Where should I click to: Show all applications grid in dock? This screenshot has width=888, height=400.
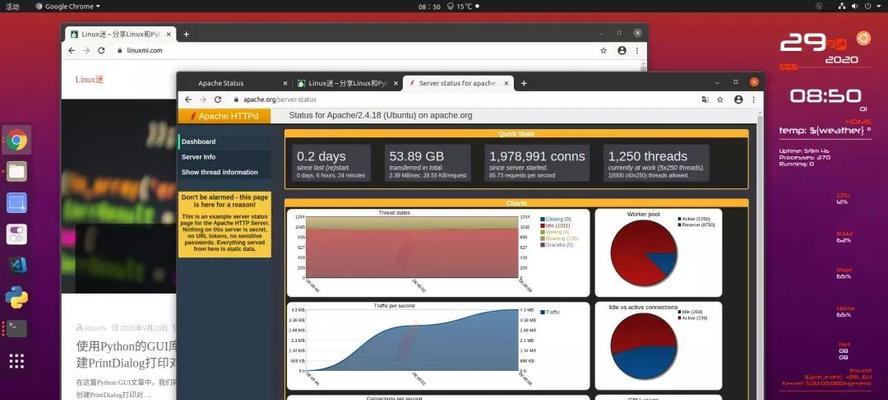16,361
